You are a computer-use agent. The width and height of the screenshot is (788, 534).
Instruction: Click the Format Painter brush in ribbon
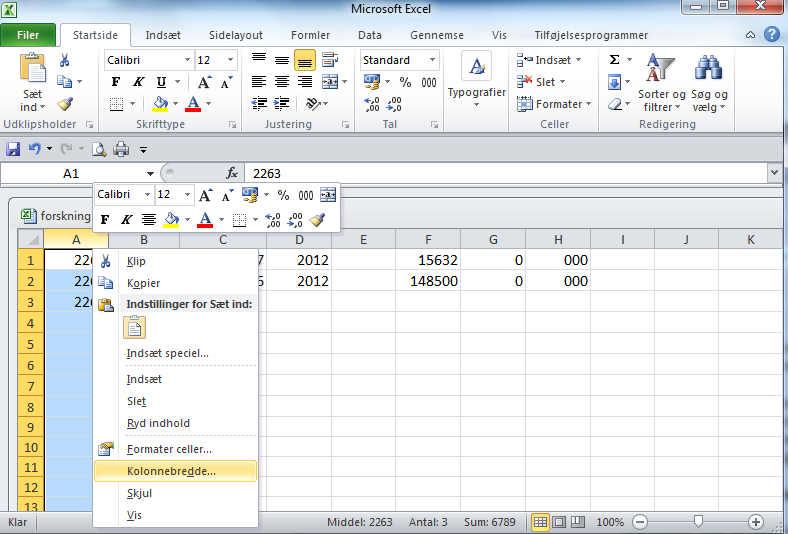(65, 104)
